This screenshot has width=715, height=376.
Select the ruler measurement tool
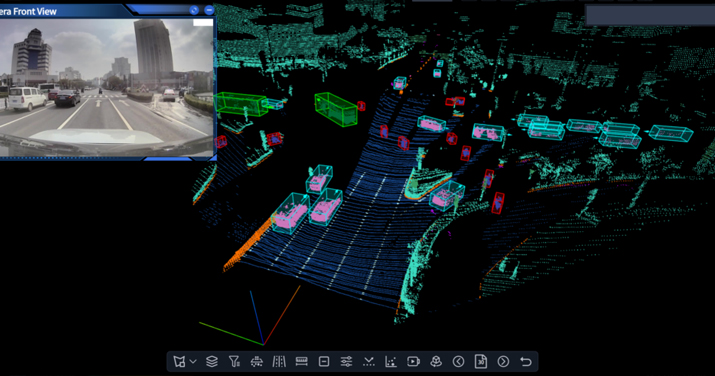(301, 361)
